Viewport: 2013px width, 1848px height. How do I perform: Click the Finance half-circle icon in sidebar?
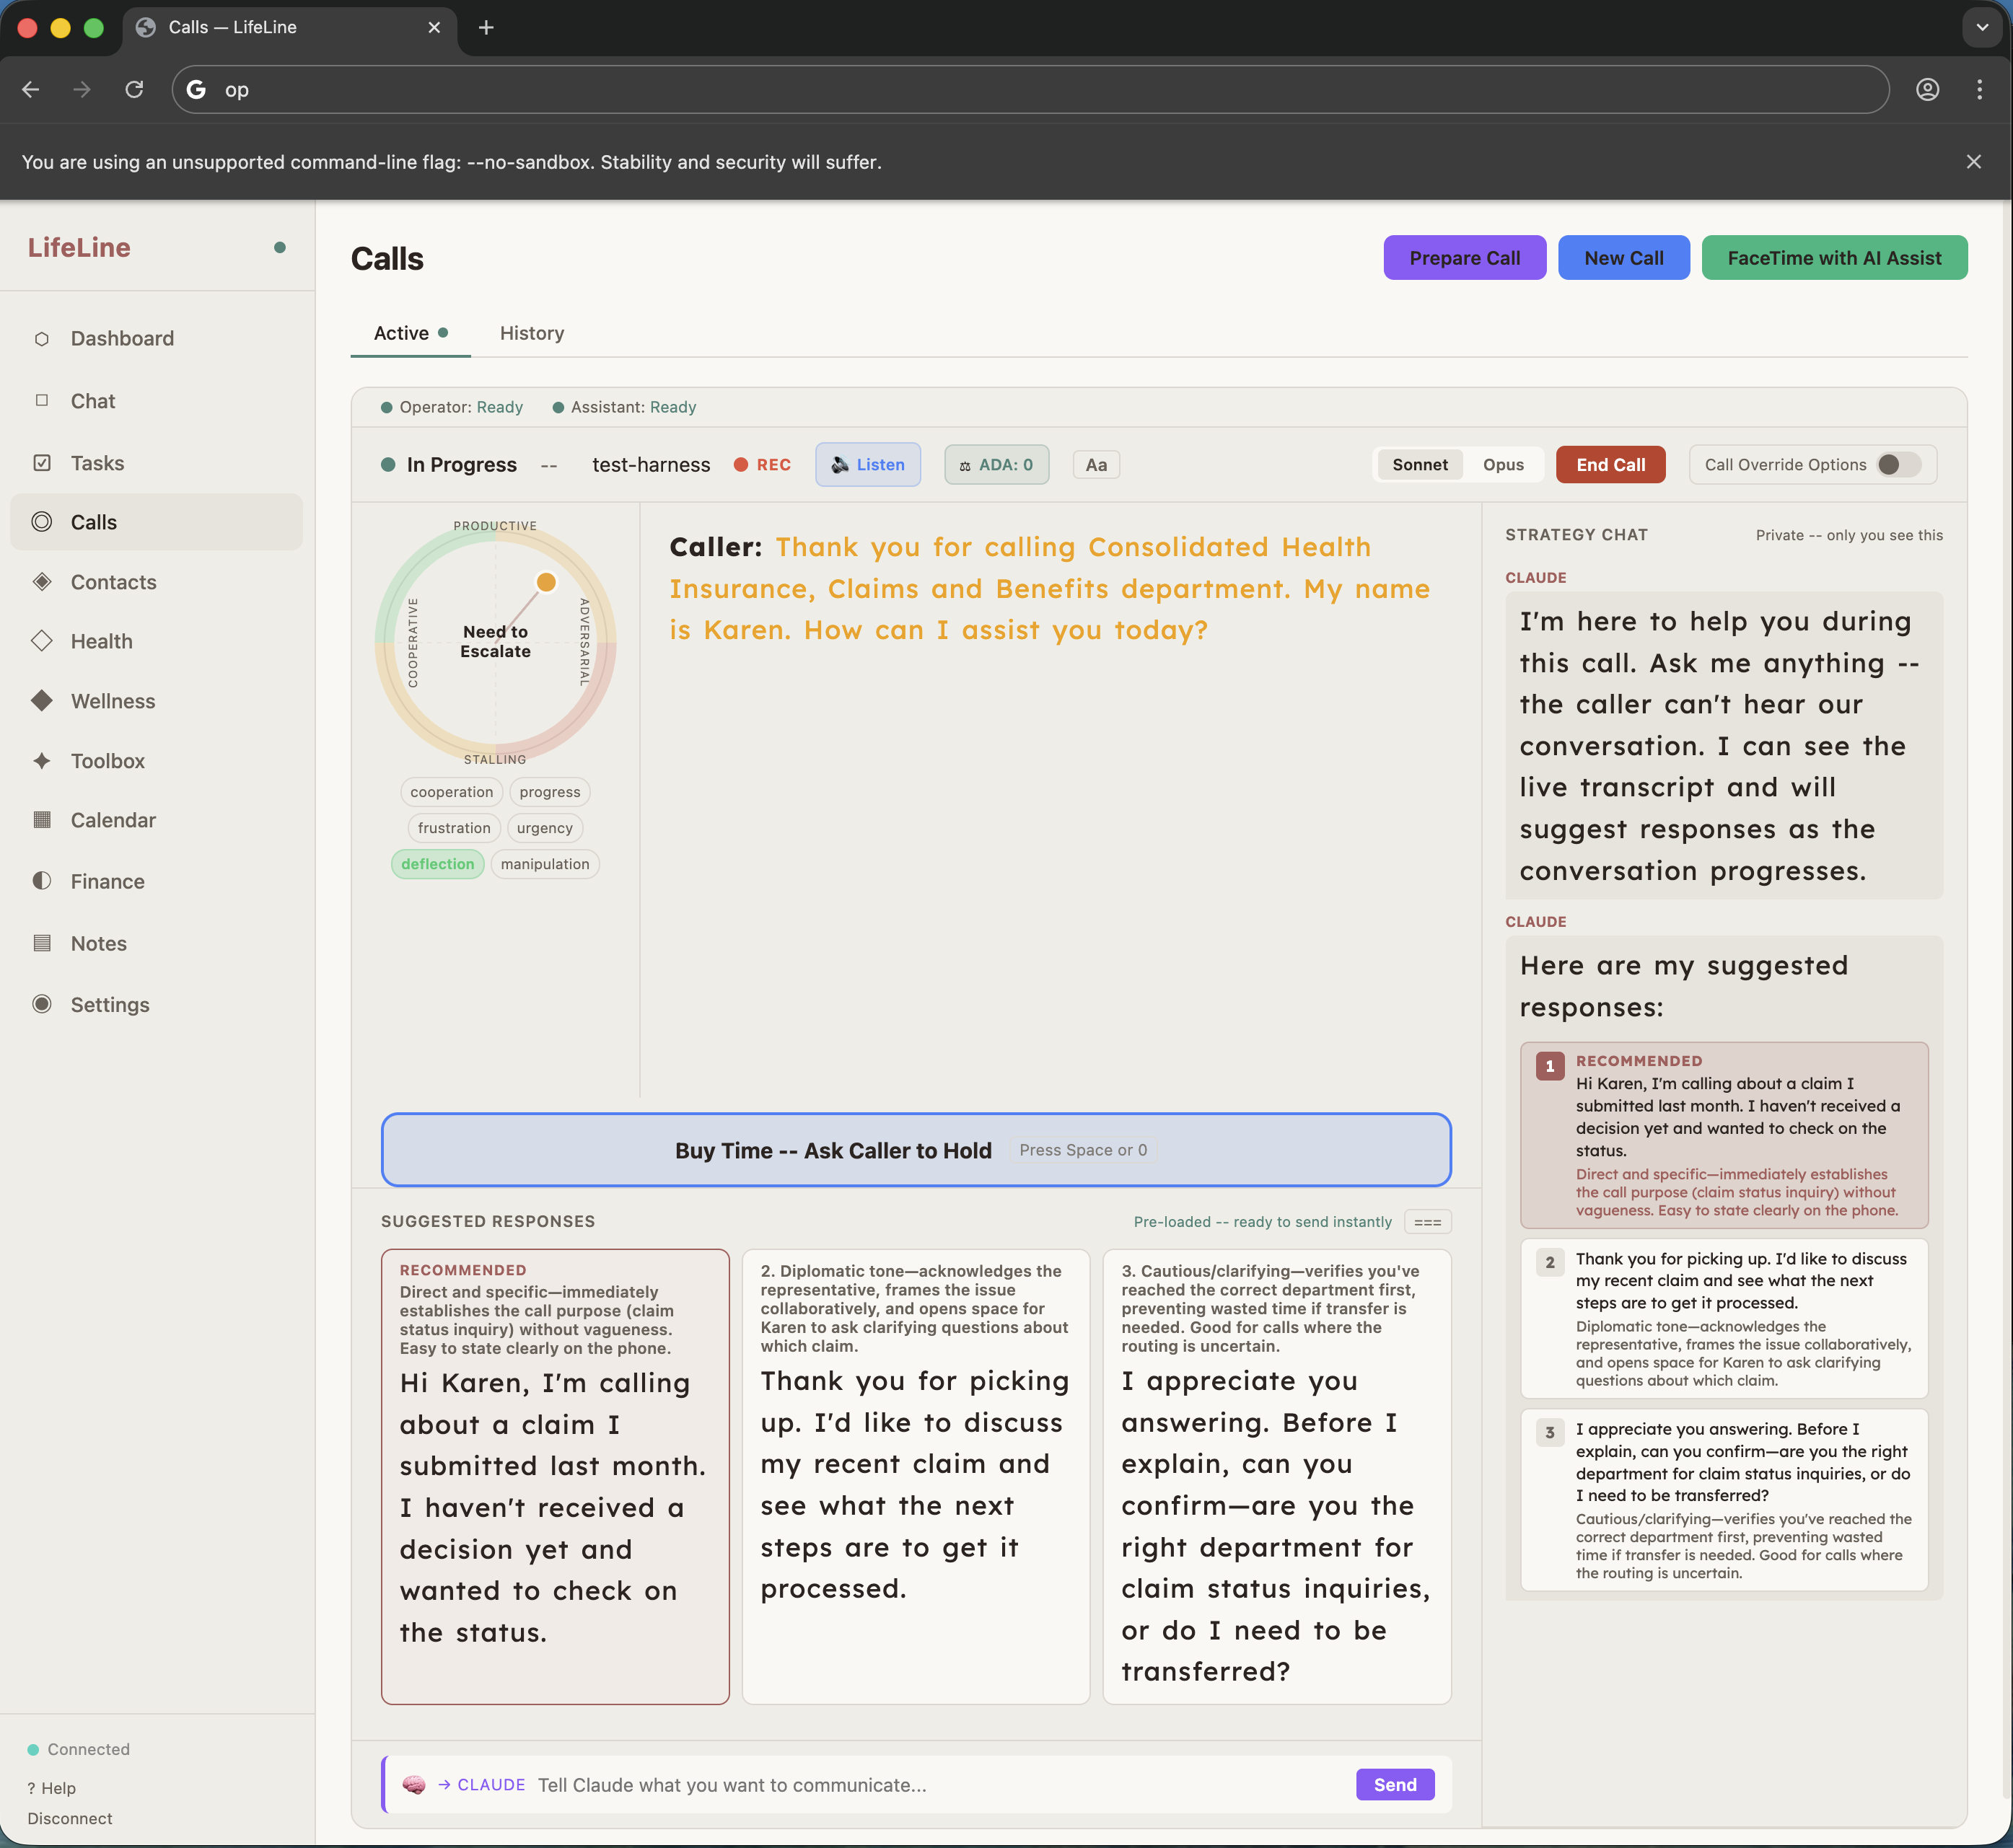(x=41, y=881)
